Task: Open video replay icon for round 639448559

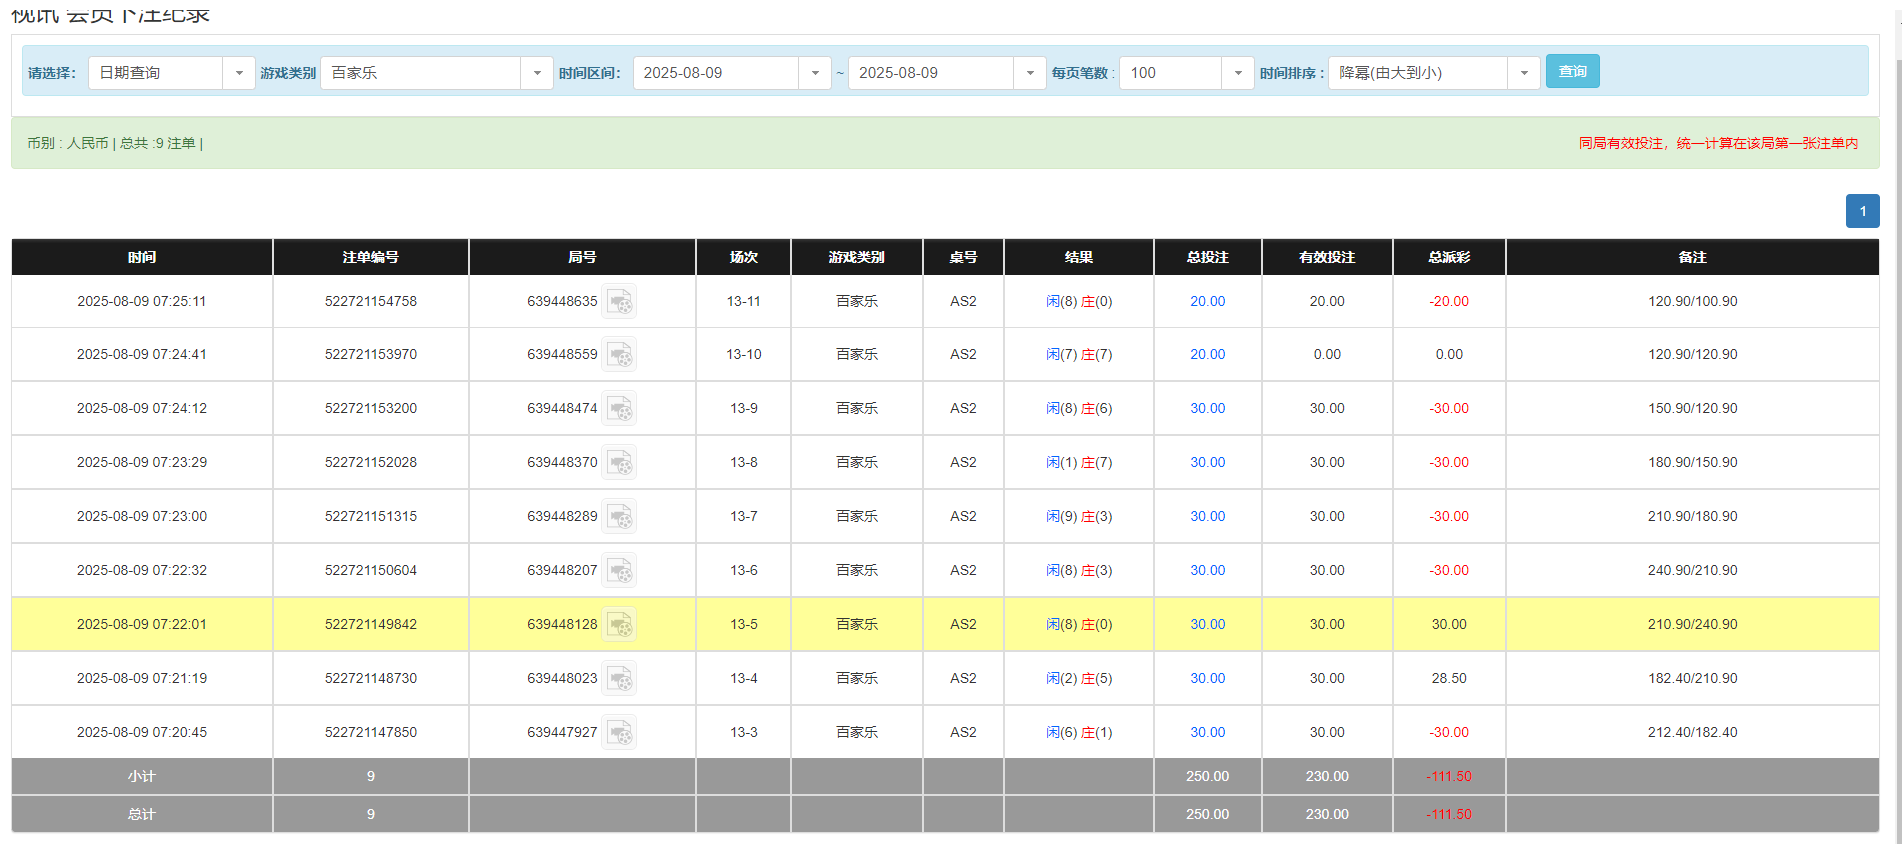Action: click(x=619, y=355)
